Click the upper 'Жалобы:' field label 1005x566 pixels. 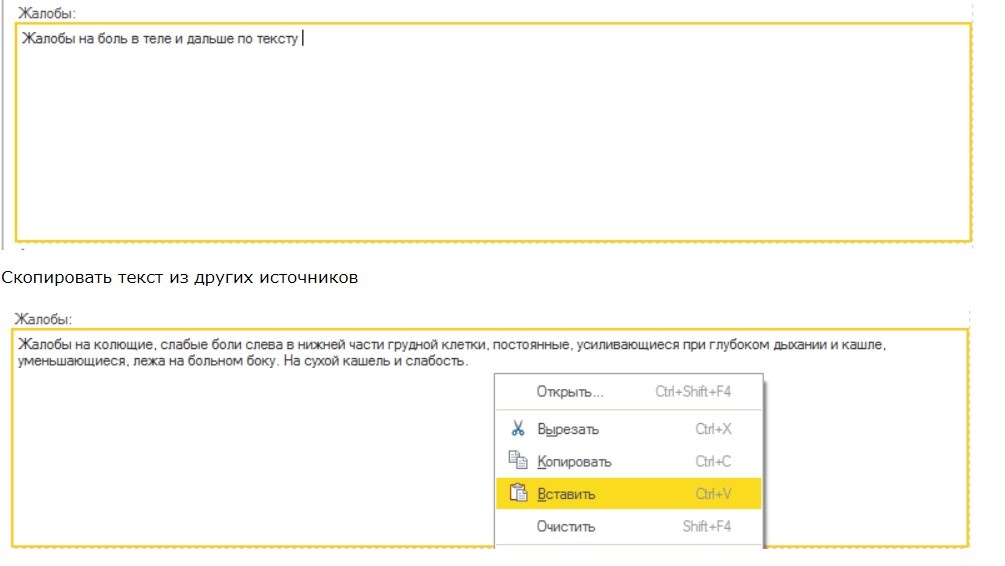pos(47,13)
